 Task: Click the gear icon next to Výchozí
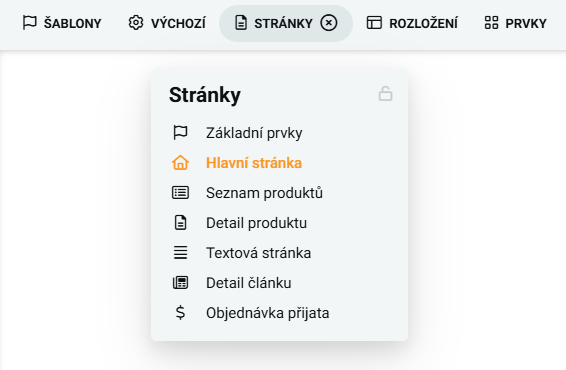pos(136,23)
